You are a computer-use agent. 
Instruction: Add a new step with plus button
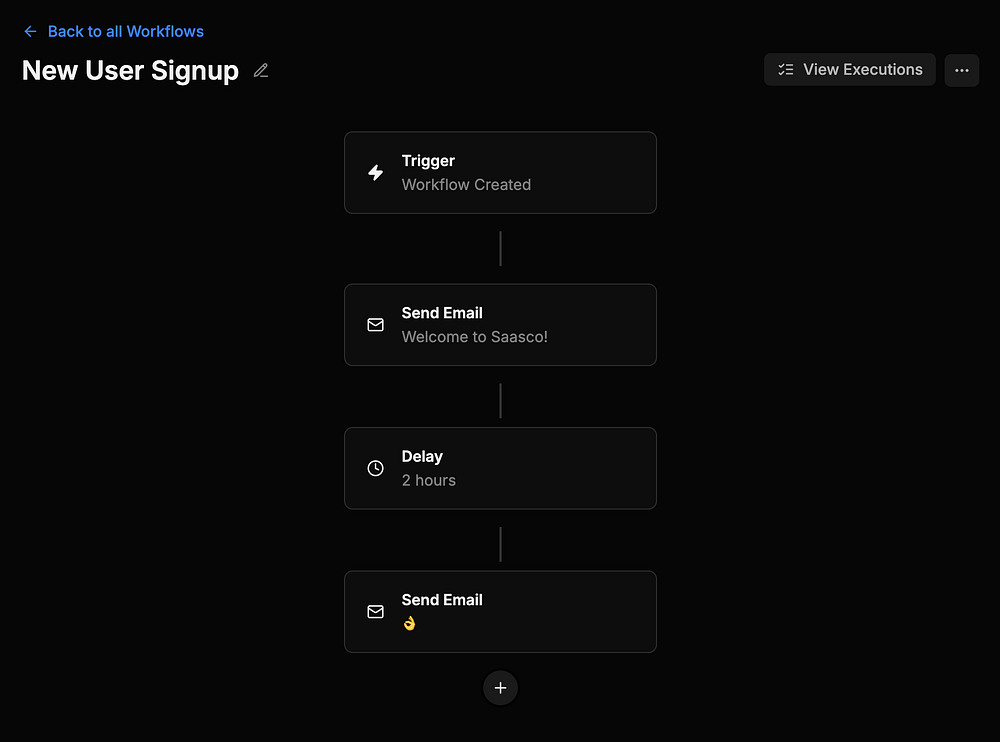click(501, 688)
